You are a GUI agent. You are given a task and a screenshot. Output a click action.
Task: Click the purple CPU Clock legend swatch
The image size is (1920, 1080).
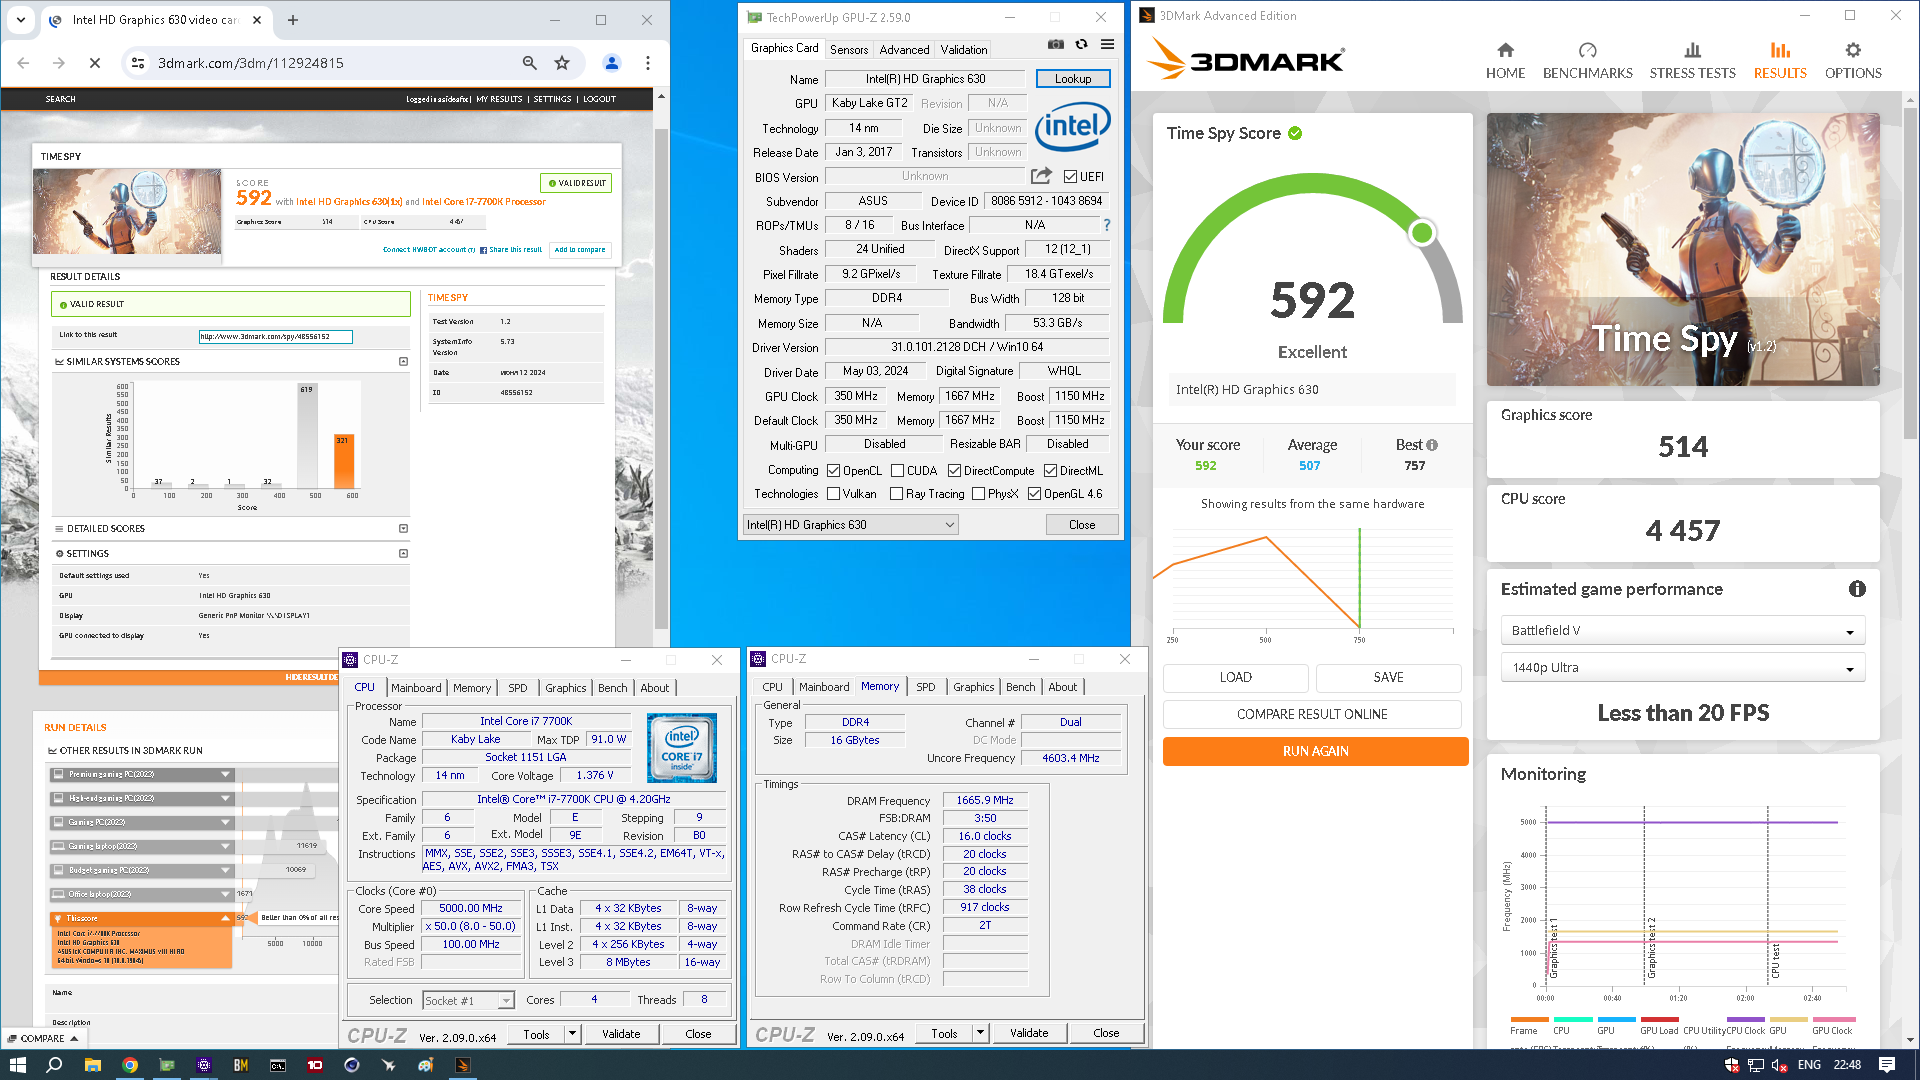1745,1019
